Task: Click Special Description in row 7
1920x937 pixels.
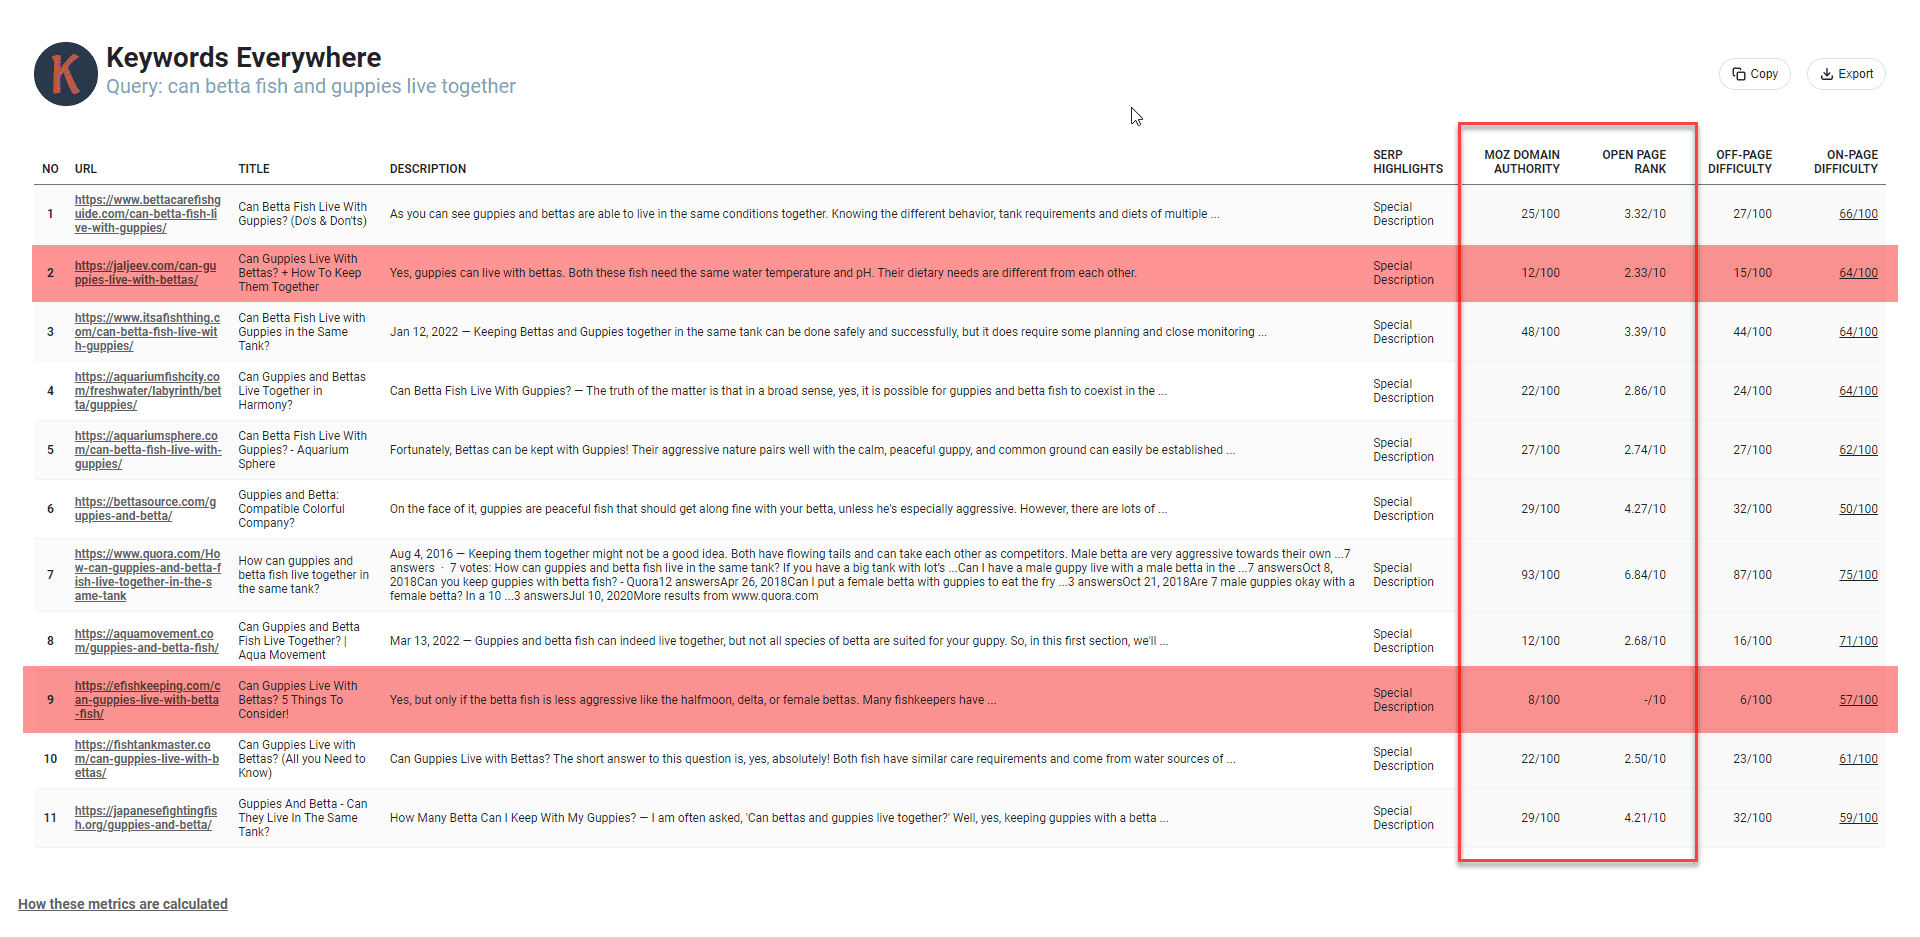Action: tap(1403, 575)
